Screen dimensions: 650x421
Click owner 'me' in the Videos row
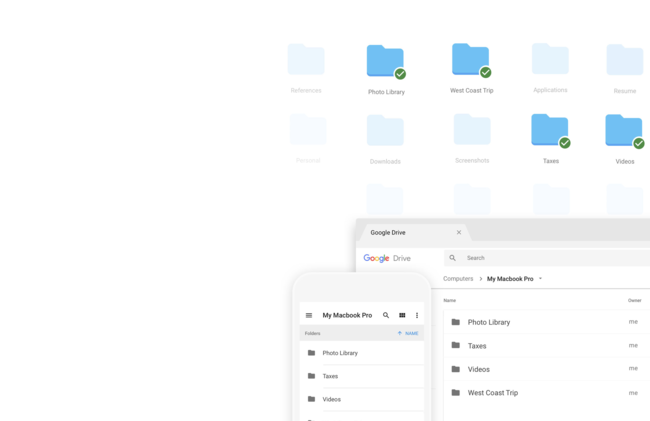tap(633, 368)
